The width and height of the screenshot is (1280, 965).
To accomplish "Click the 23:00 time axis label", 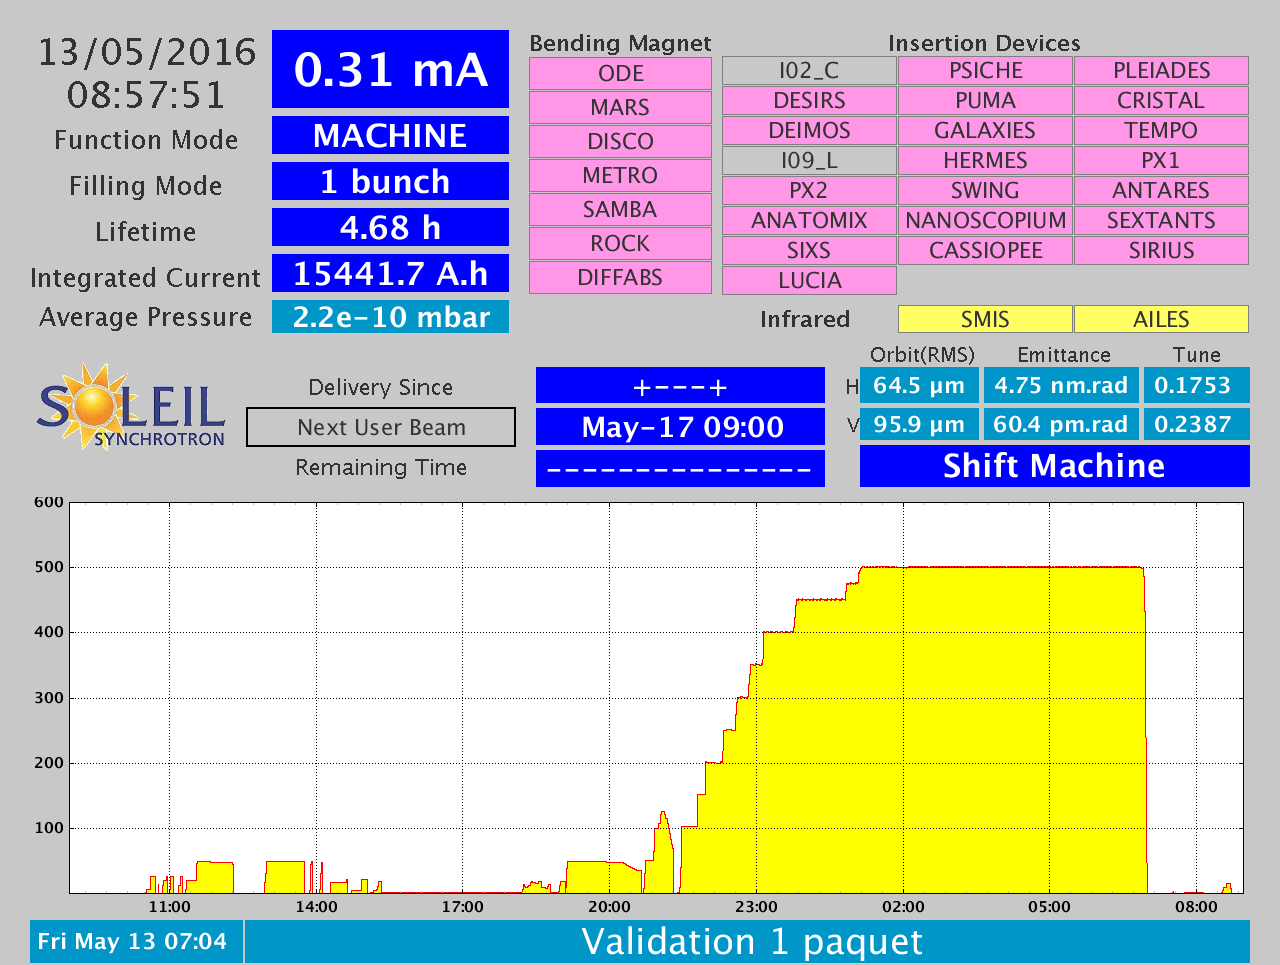I will pos(756,907).
